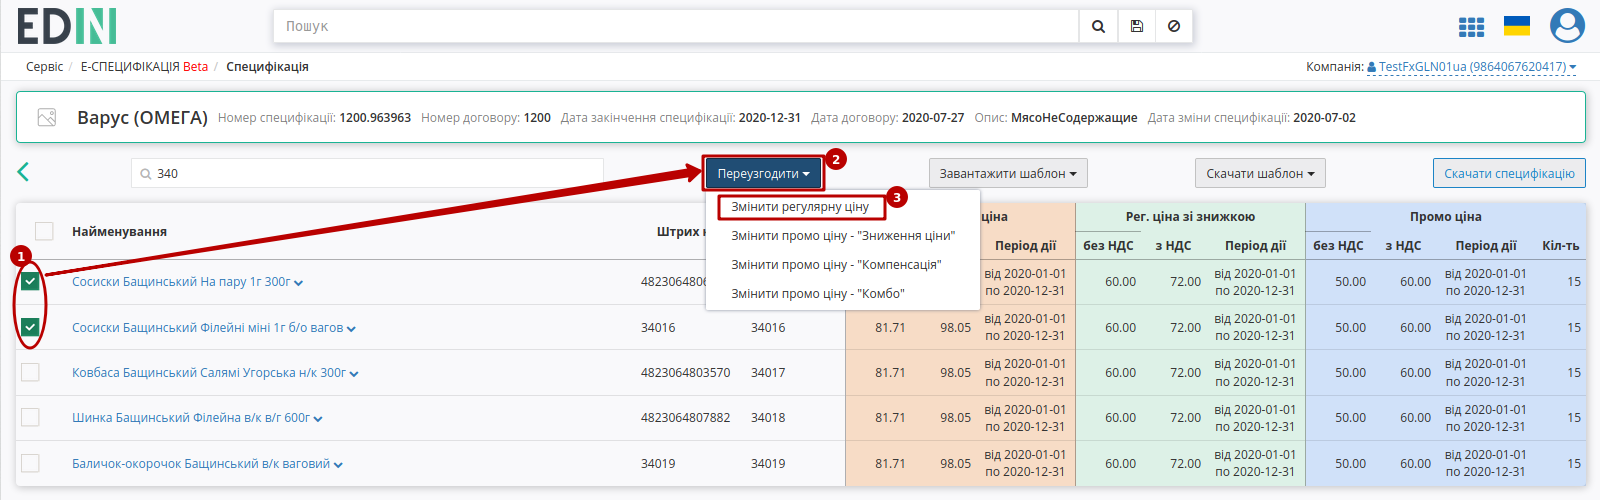Choose Змінити промо ціну - "Компенсація"
This screenshot has height=500, width=1600.
click(836, 265)
